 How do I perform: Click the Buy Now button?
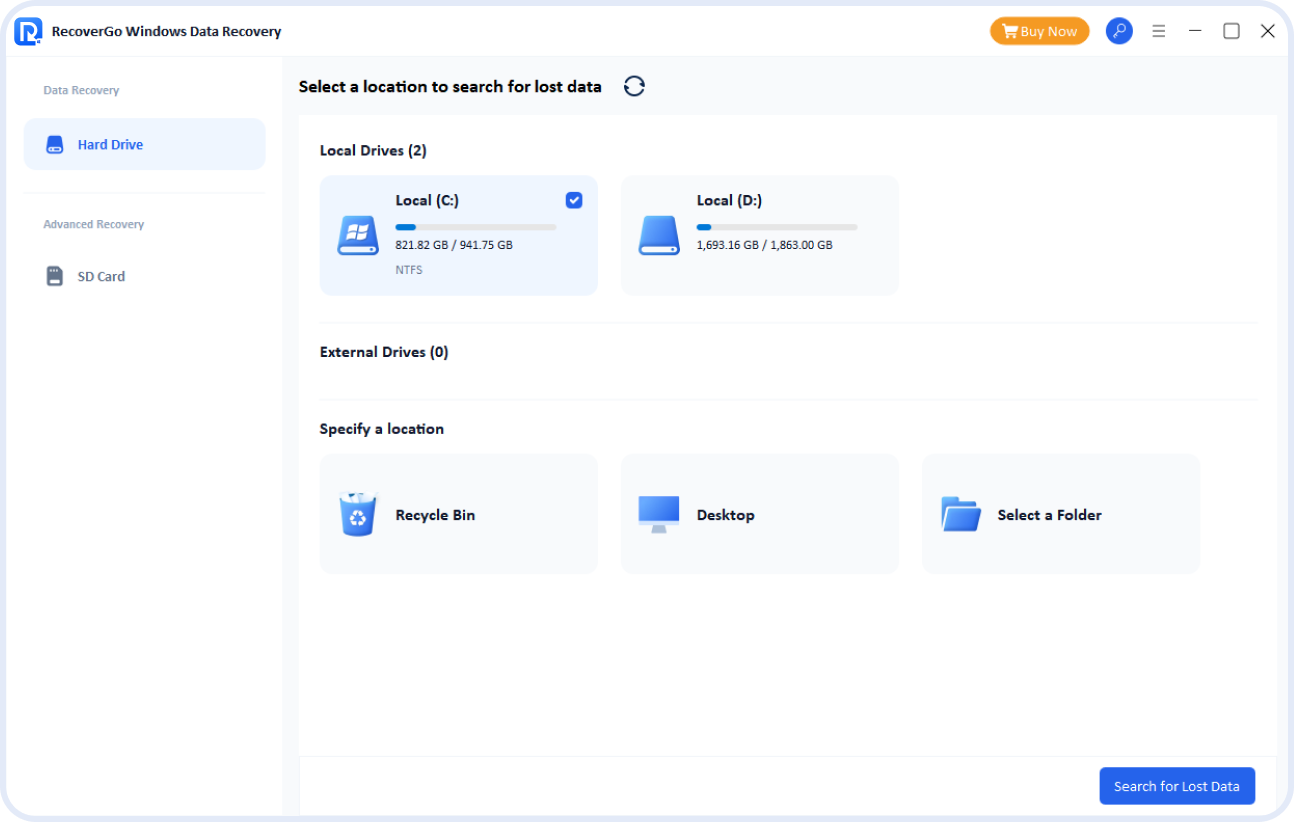click(x=1039, y=31)
